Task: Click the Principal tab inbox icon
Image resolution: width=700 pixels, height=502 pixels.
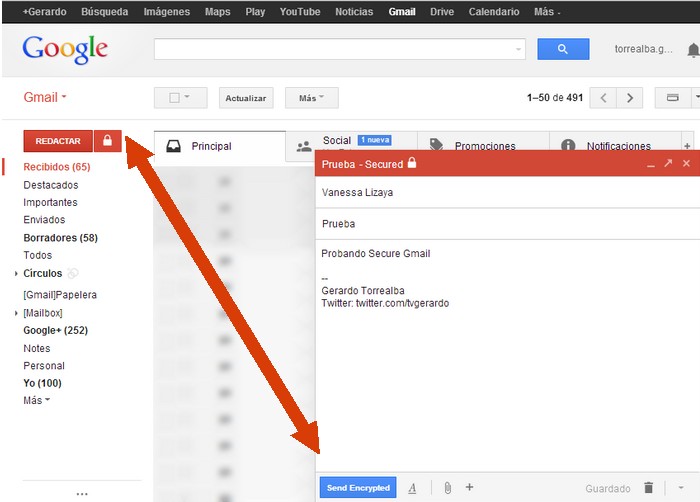Action: click(x=174, y=146)
